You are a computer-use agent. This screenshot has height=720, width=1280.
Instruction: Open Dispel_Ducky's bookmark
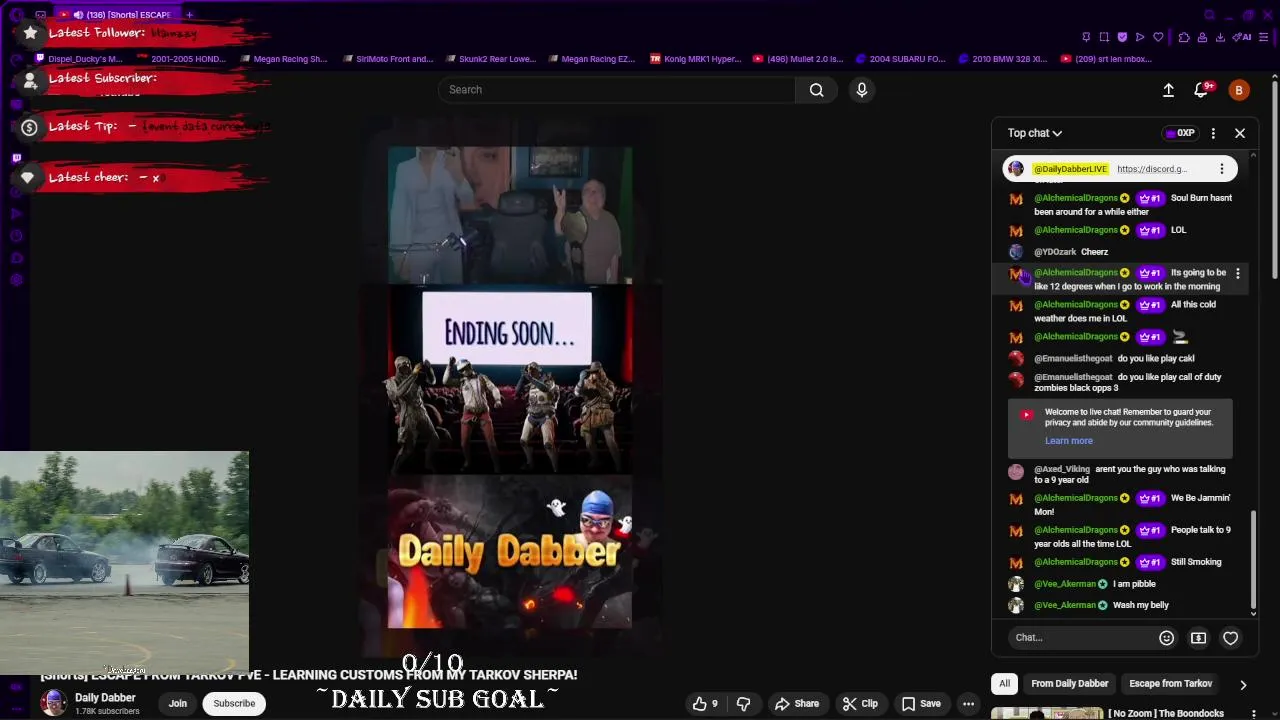(78, 59)
